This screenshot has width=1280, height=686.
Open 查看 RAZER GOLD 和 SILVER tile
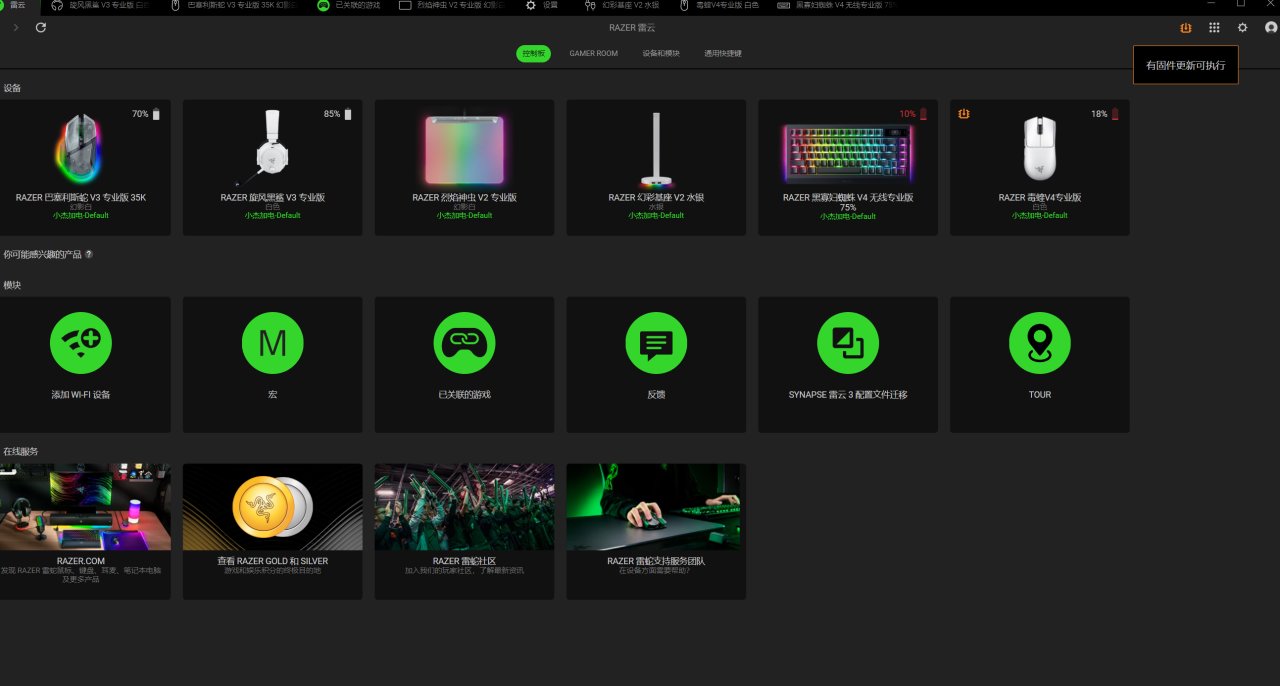tap(272, 531)
